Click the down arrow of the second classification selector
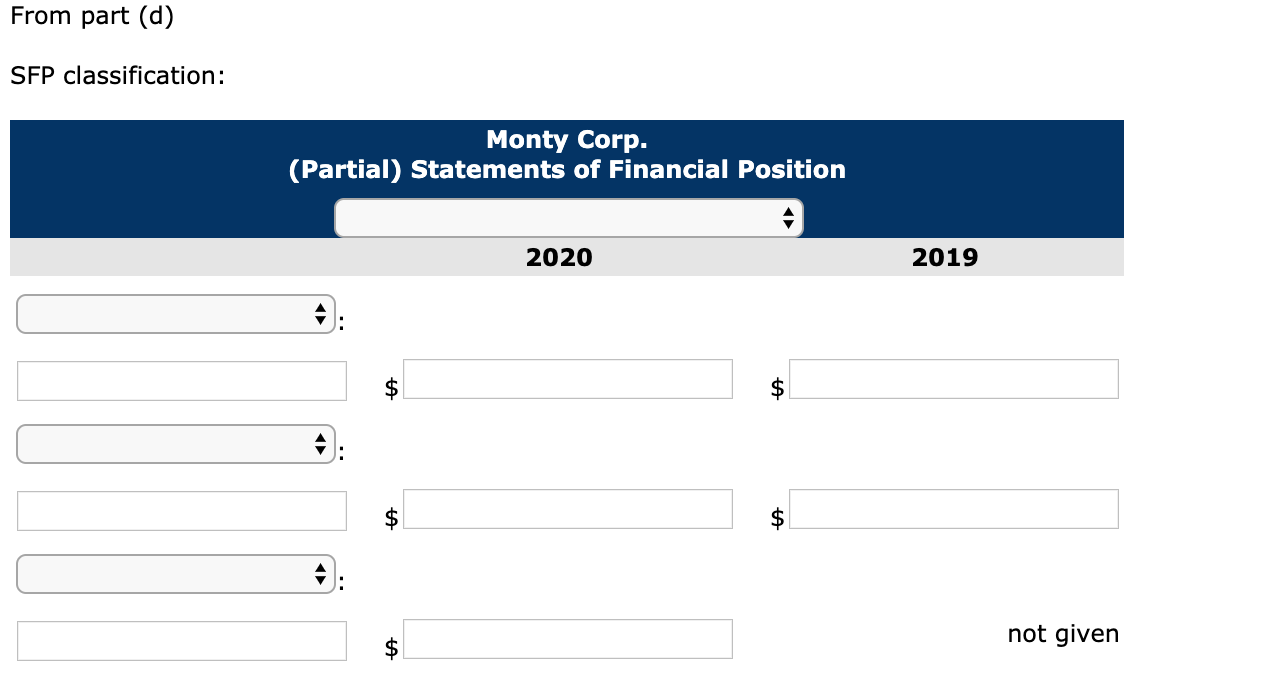This screenshot has height=694, width=1268. coord(320,450)
